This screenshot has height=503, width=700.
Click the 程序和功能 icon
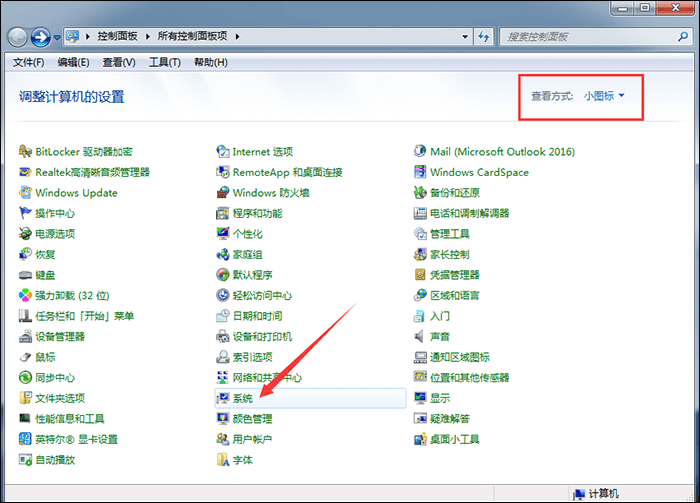point(222,213)
